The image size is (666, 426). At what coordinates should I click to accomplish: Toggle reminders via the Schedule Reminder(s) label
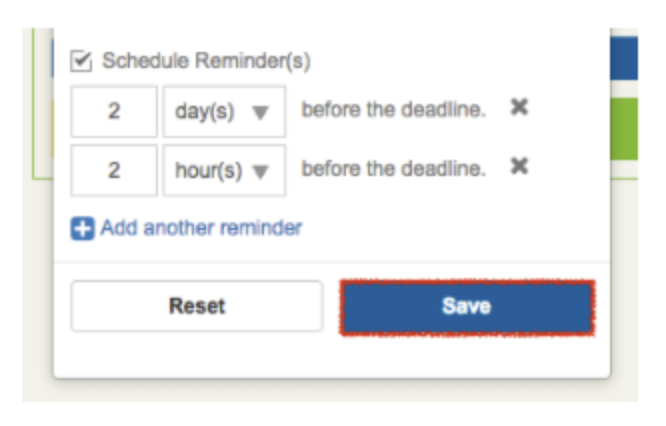tap(206, 61)
